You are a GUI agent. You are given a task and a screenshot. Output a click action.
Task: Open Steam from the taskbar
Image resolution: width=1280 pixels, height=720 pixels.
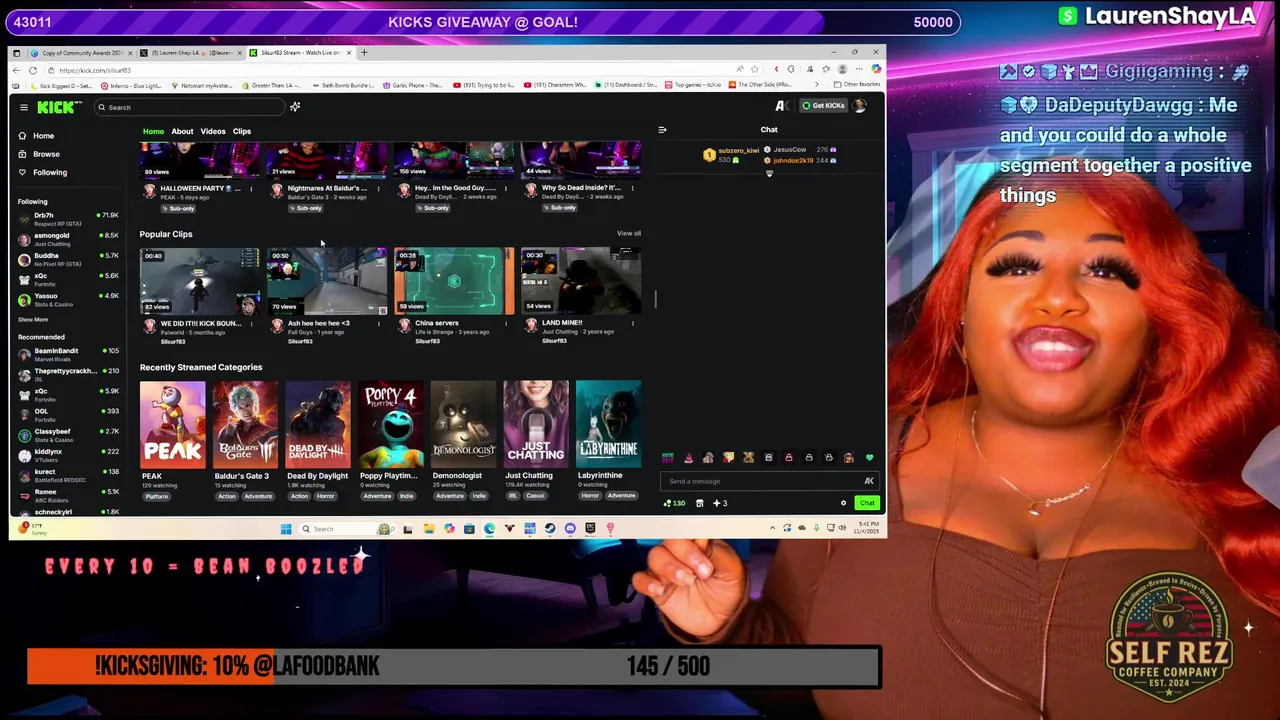point(550,529)
